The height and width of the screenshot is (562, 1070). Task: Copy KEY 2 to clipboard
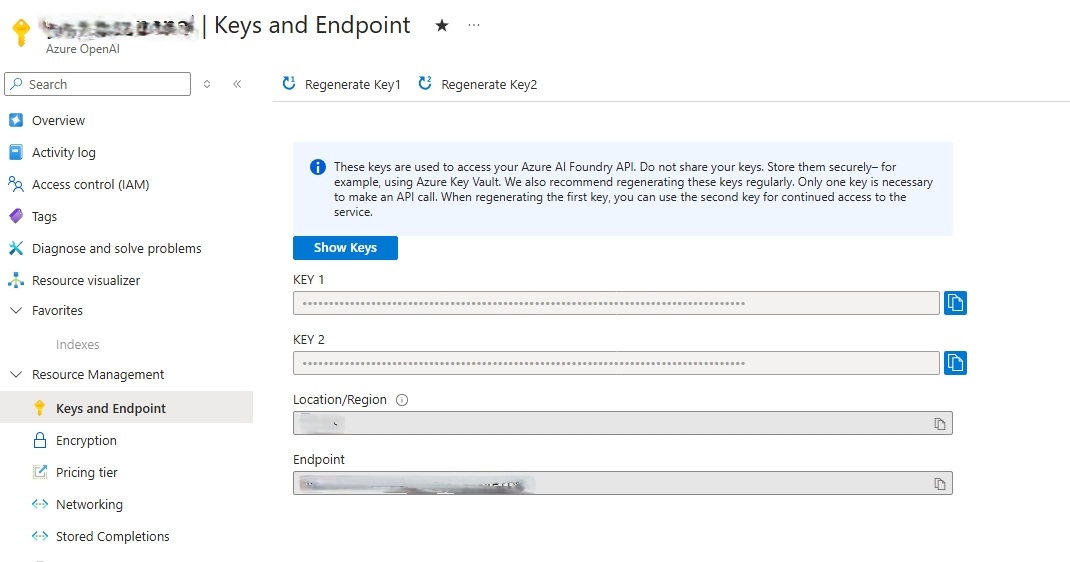pos(955,362)
